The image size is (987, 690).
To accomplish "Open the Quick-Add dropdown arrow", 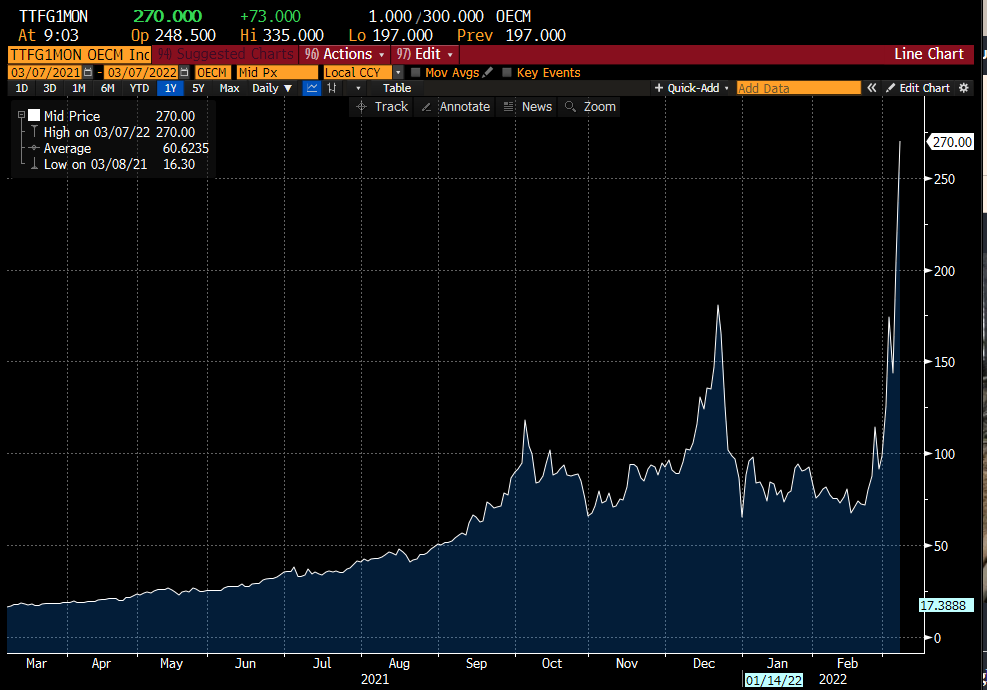I will [726, 88].
